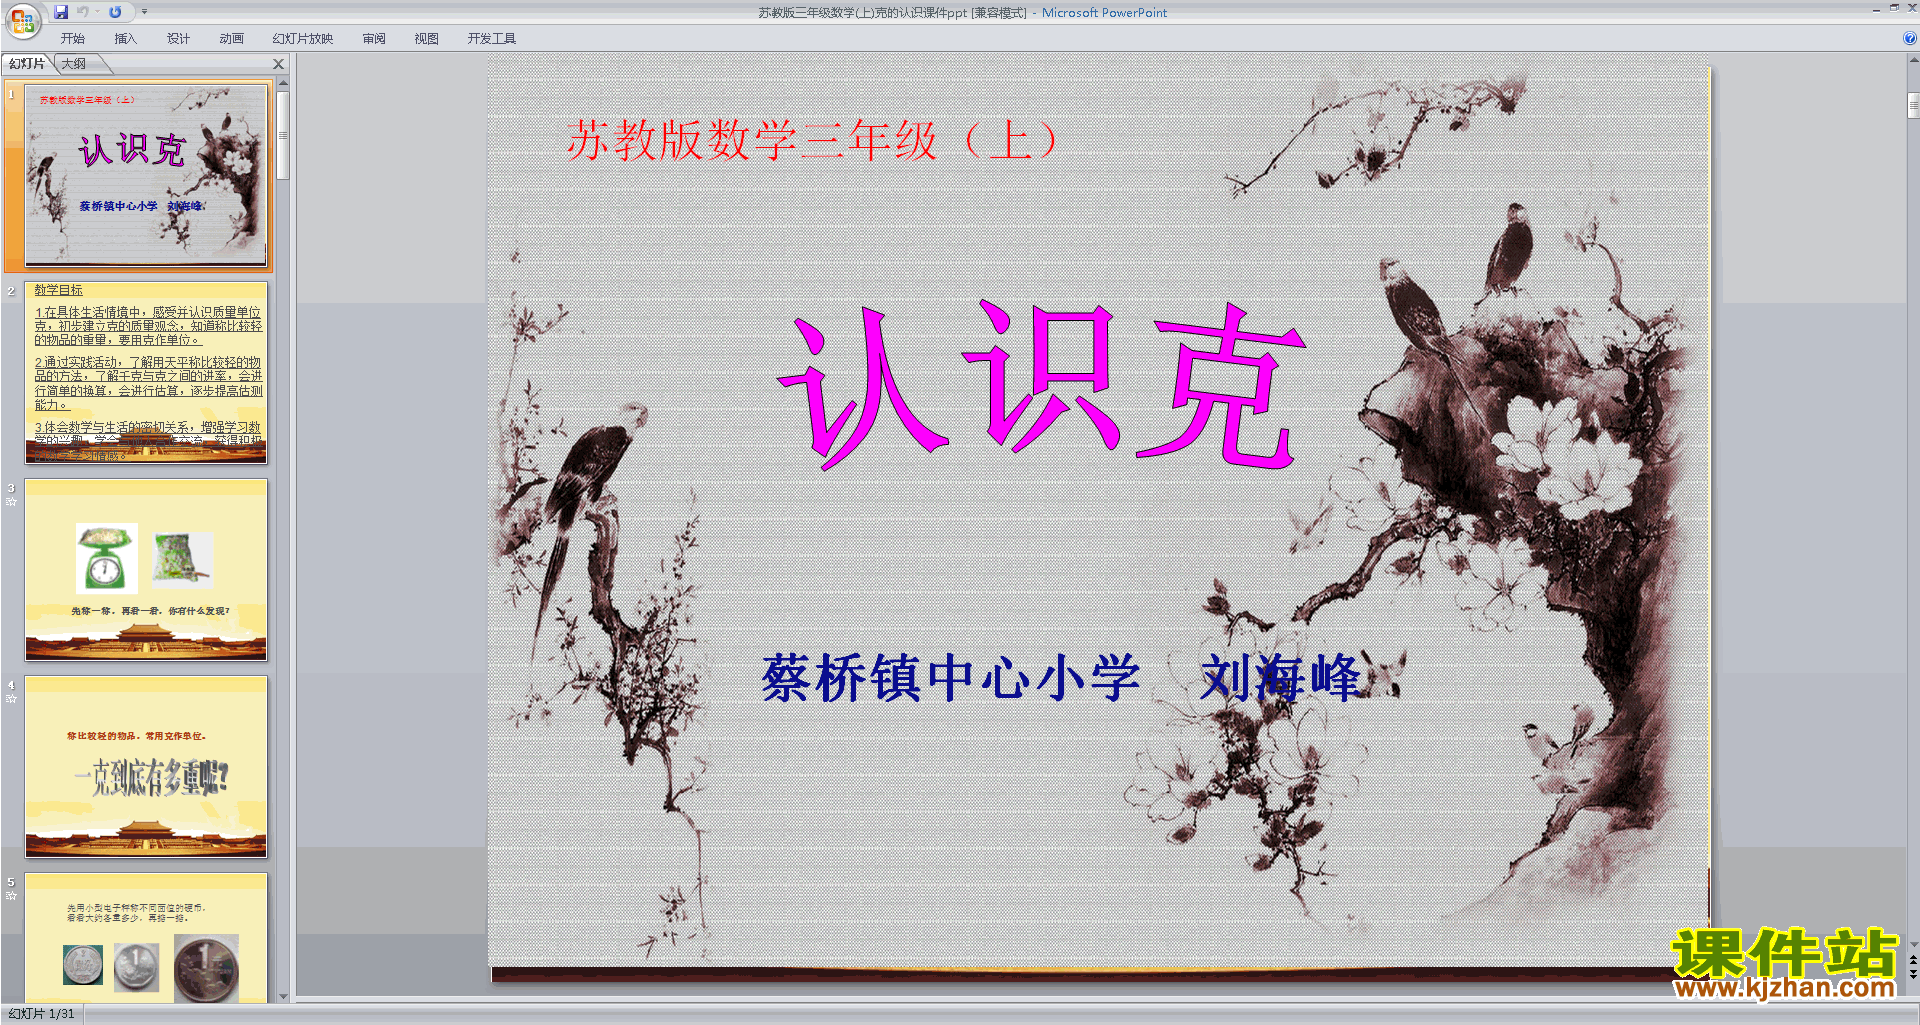This screenshot has height=1025, width=1920.
Task: Go to previous slide double-arrow button
Action: (x=1913, y=960)
